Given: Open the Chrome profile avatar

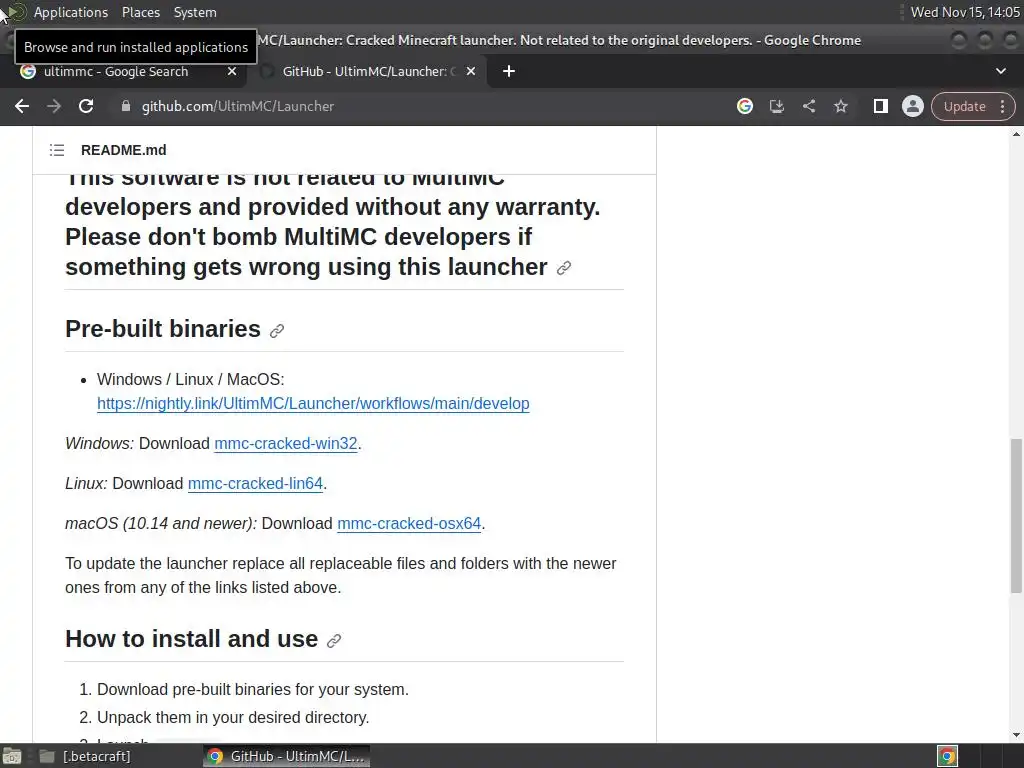Looking at the screenshot, I should tap(912, 106).
